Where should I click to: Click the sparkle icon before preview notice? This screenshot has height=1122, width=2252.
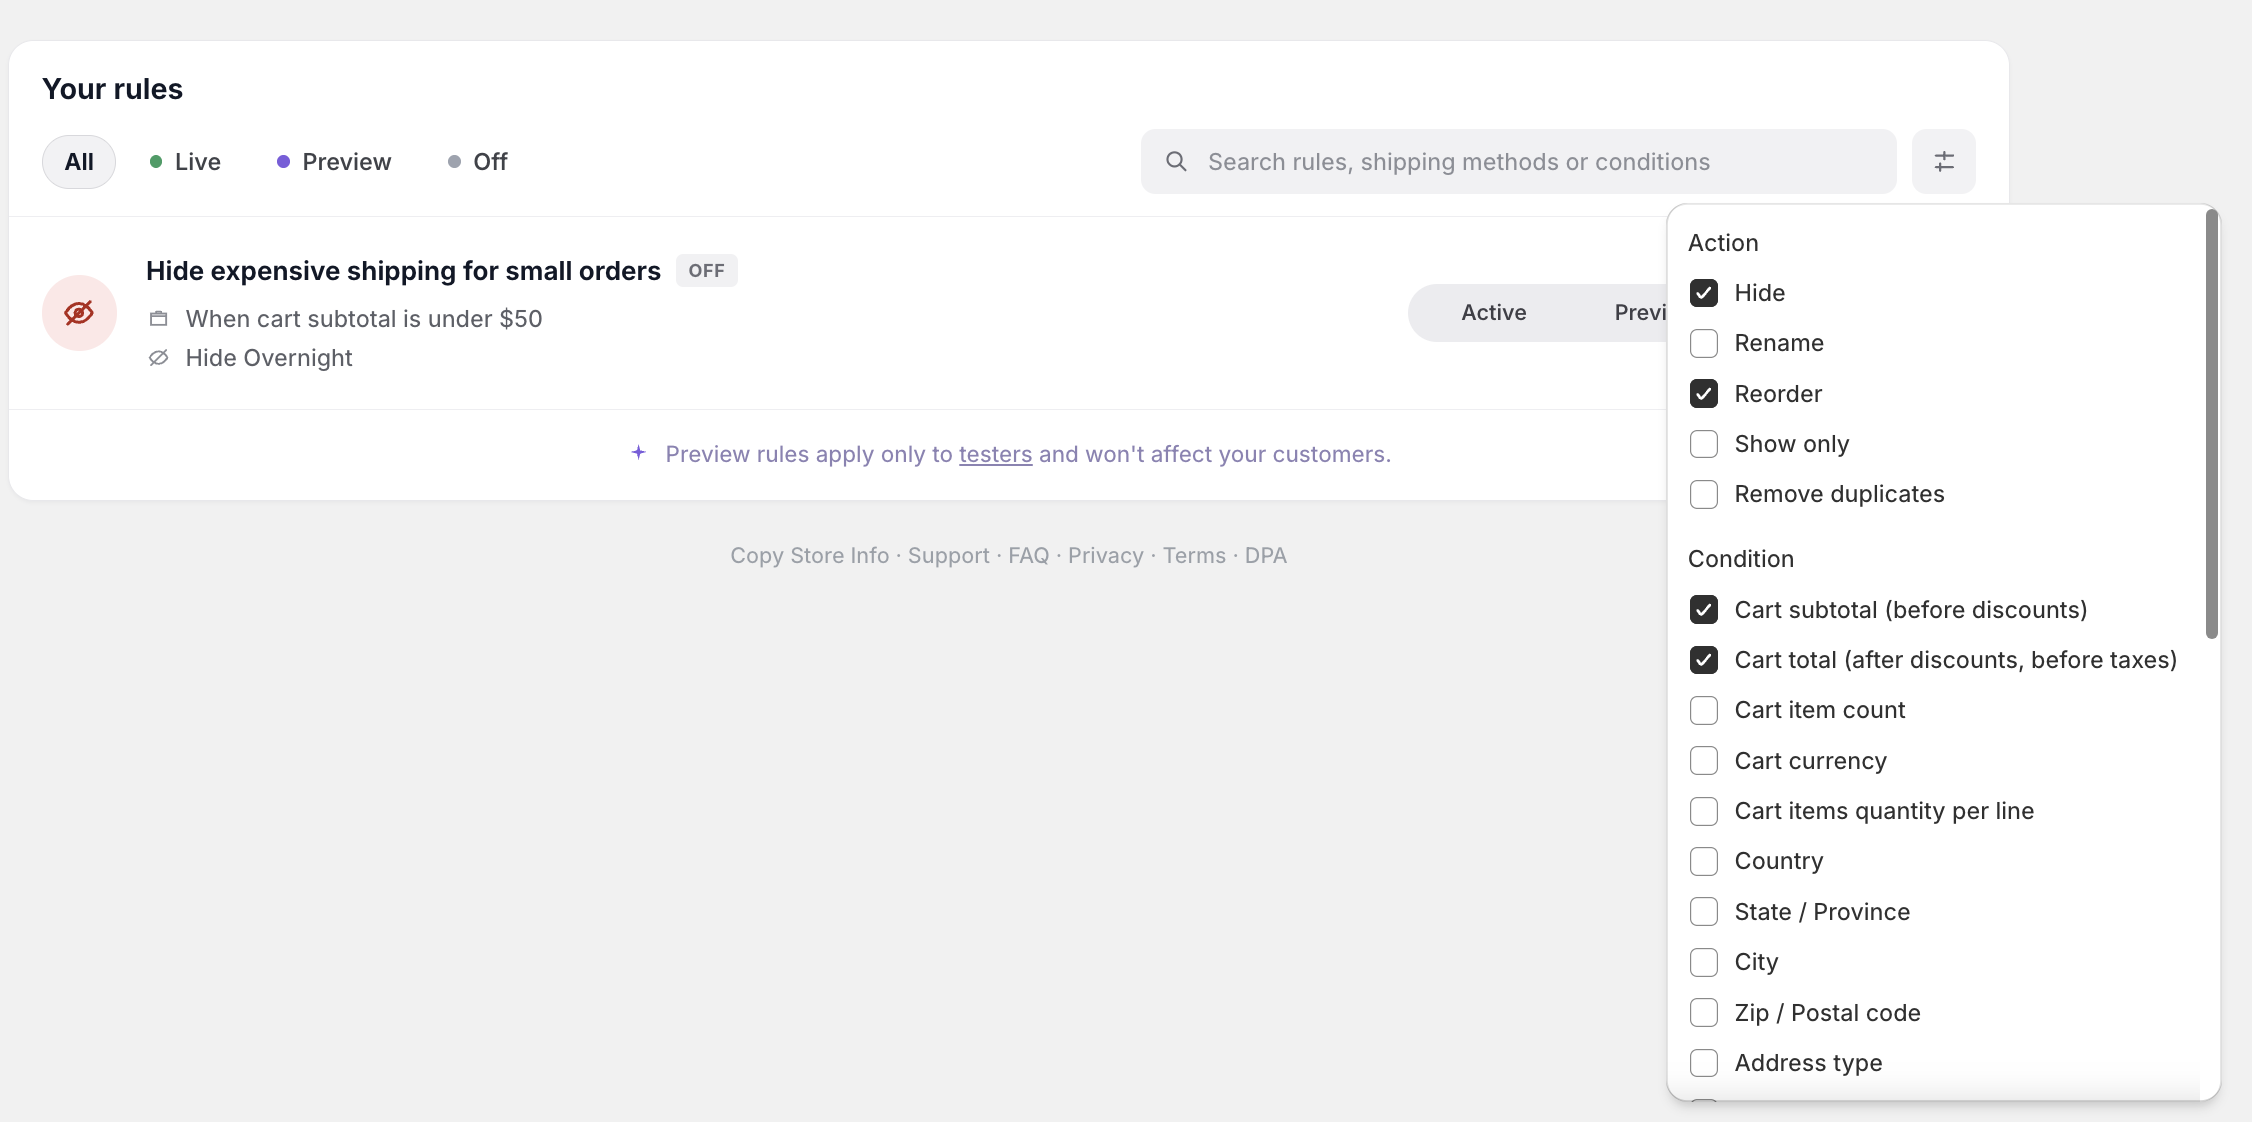pyautogui.click(x=638, y=453)
